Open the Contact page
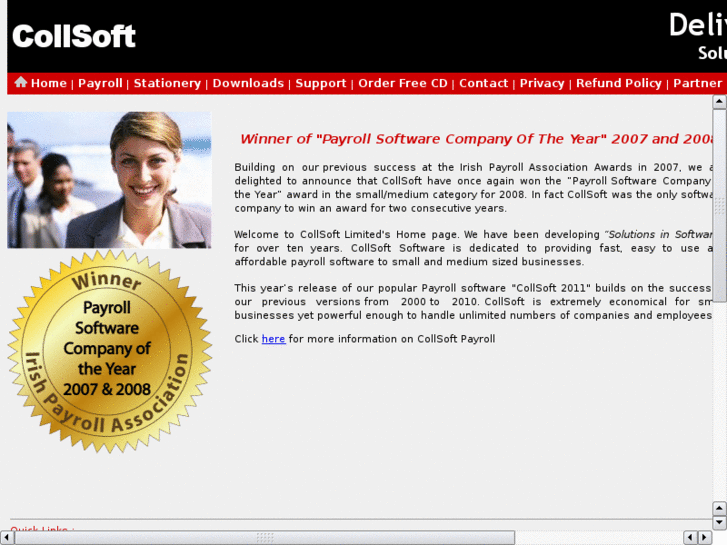 tap(484, 83)
